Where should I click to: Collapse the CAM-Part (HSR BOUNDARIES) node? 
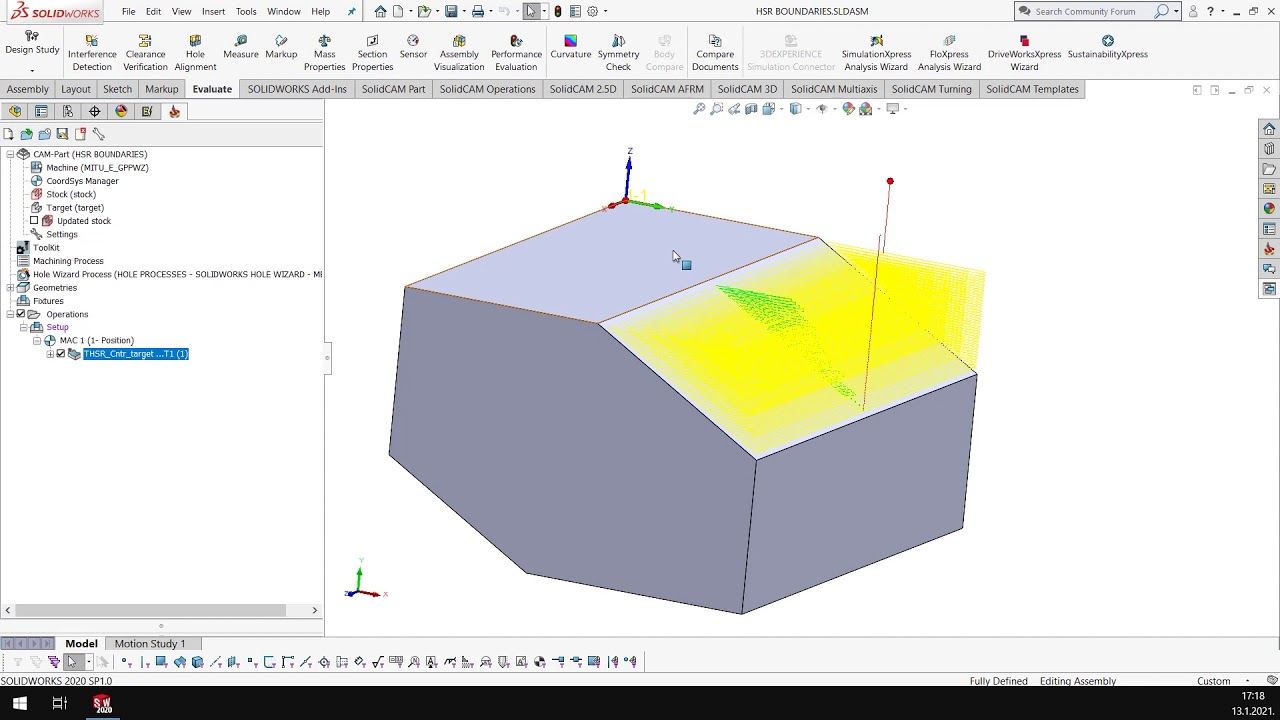coord(10,154)
